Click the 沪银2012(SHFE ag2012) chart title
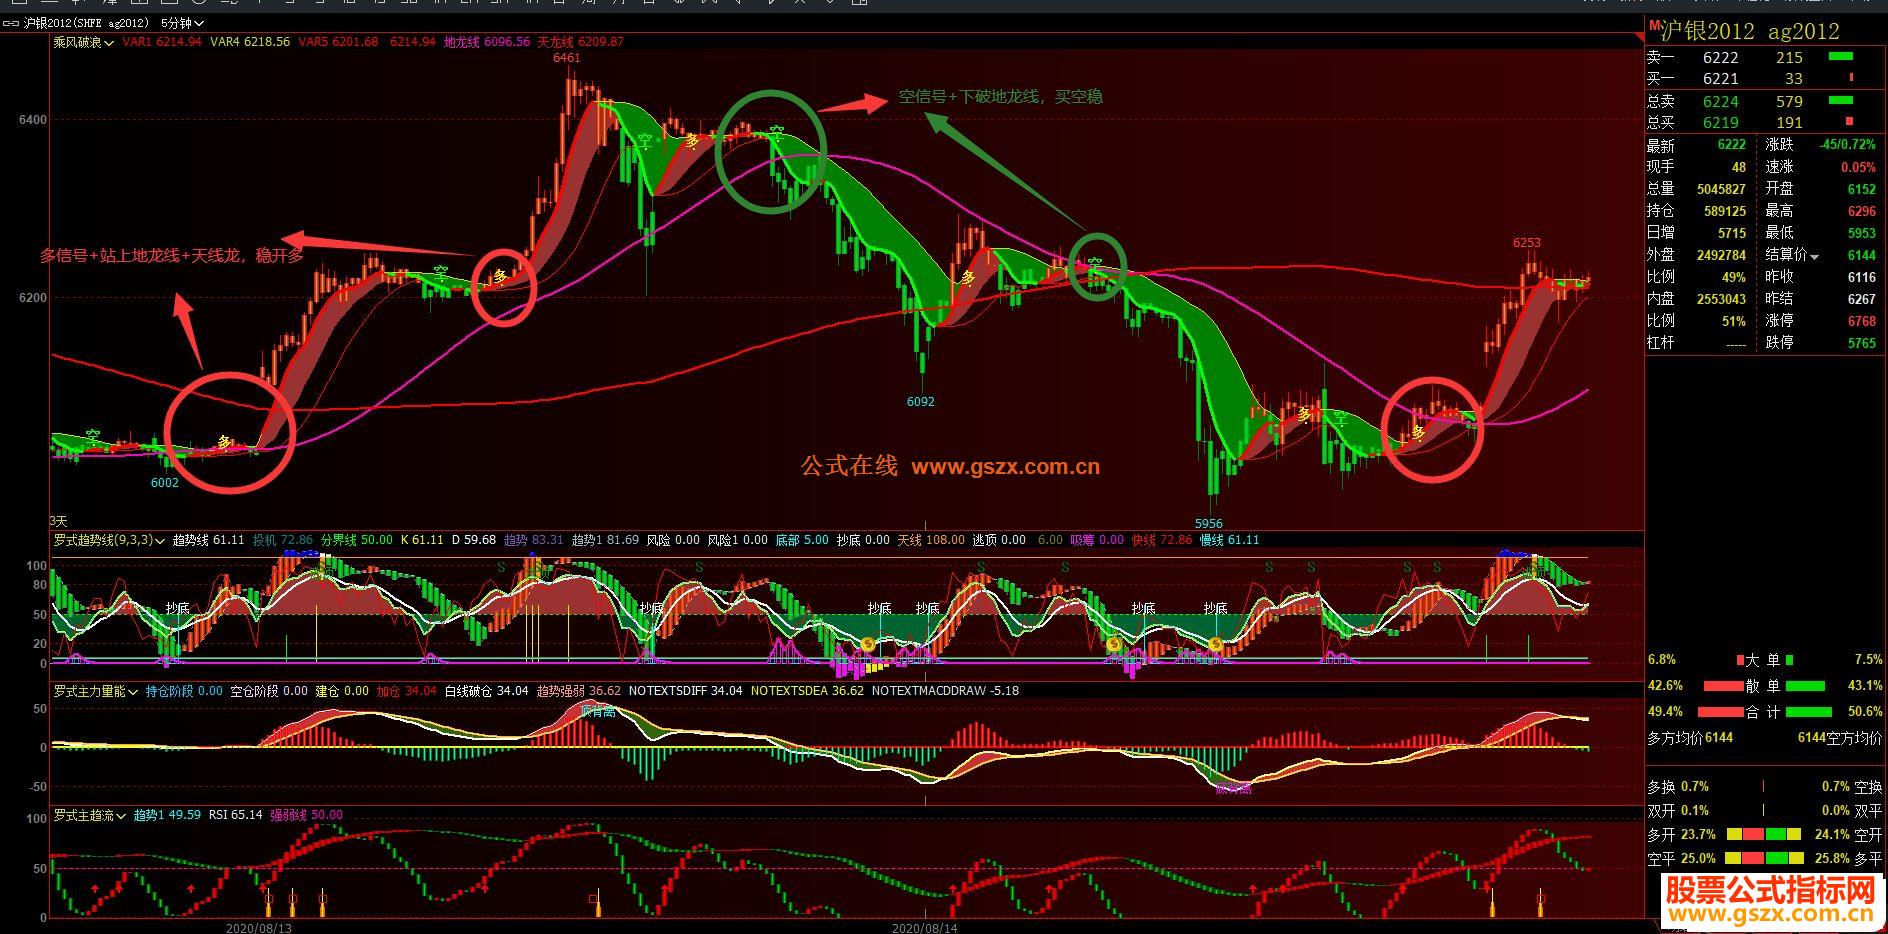This screenshot has width=1888, height=934. click(87, 22)
